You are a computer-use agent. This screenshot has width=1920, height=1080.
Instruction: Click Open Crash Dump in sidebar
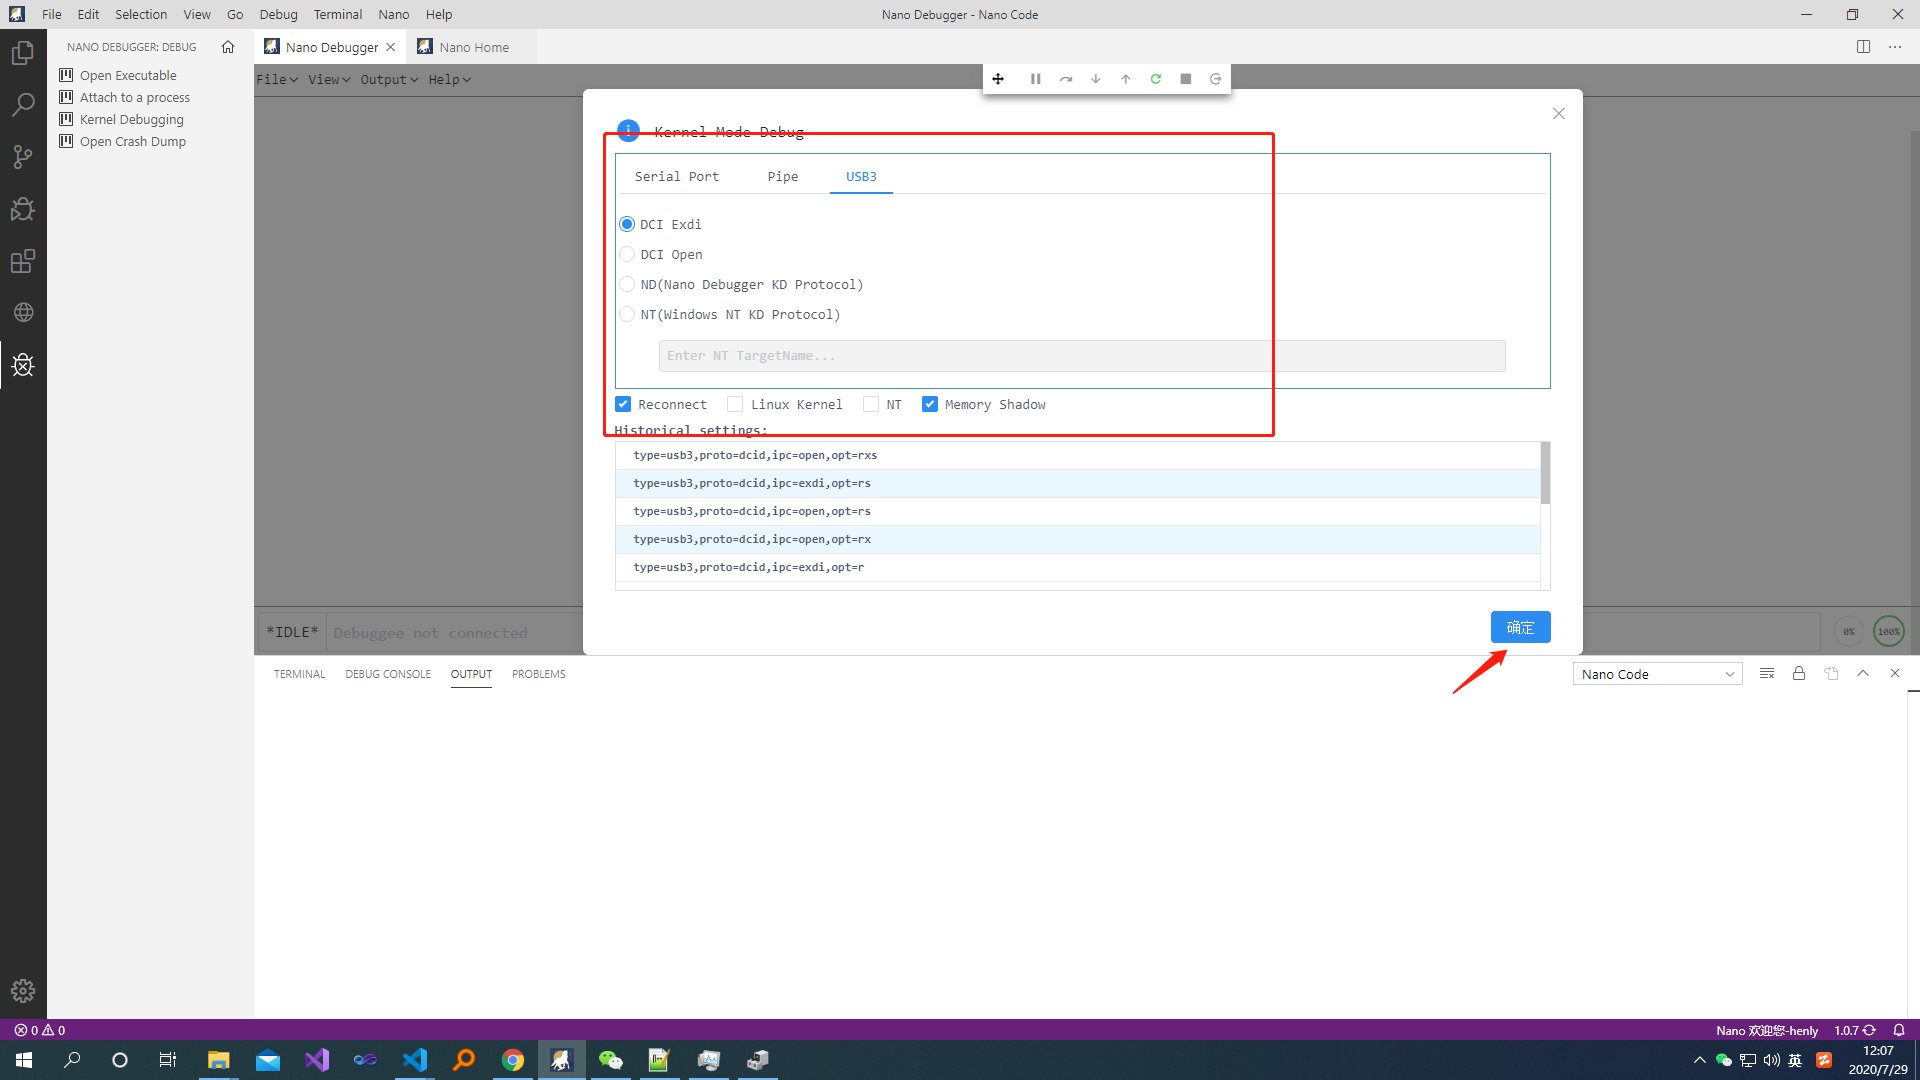[x=133, y=142]
